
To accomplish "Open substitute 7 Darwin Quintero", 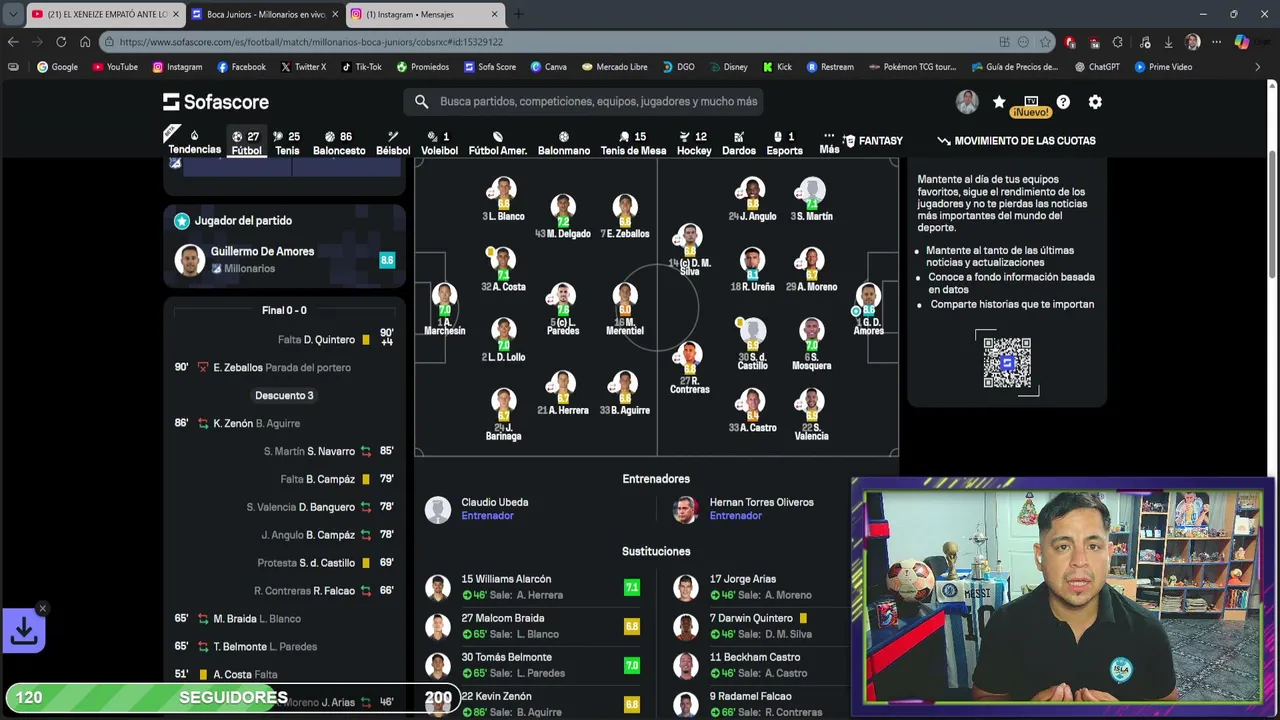I will [759, 626].
